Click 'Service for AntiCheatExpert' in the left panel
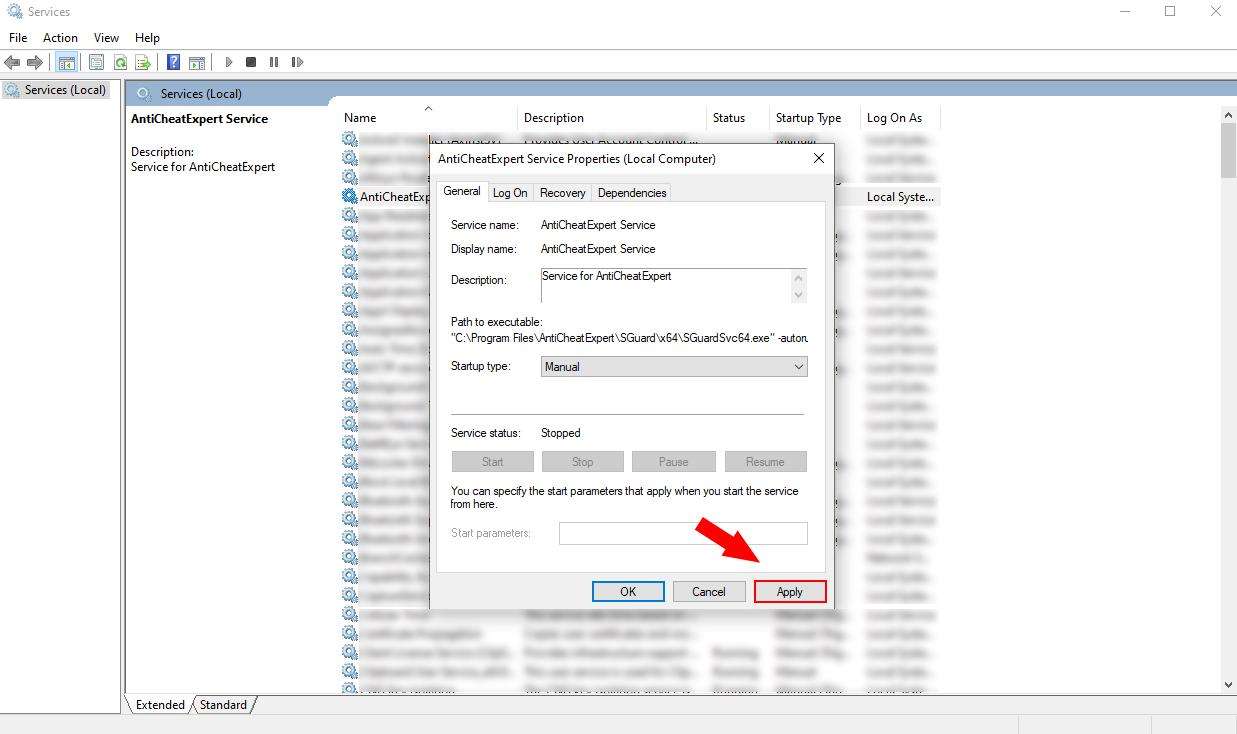The image size is (1237, 734). 203,167
